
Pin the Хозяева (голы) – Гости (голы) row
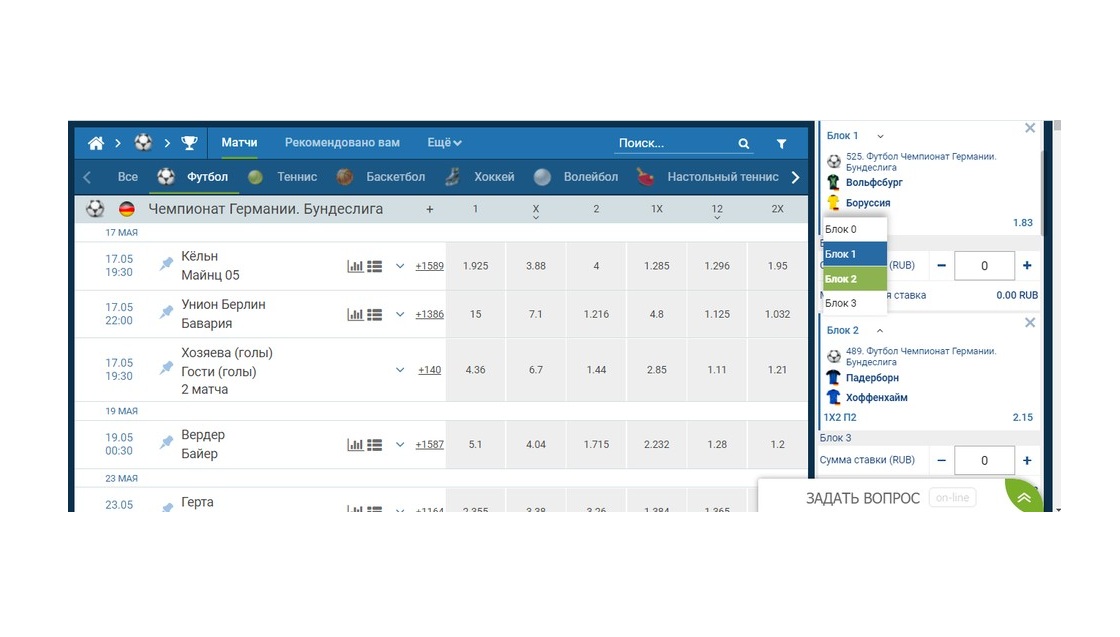pos(166,368)
